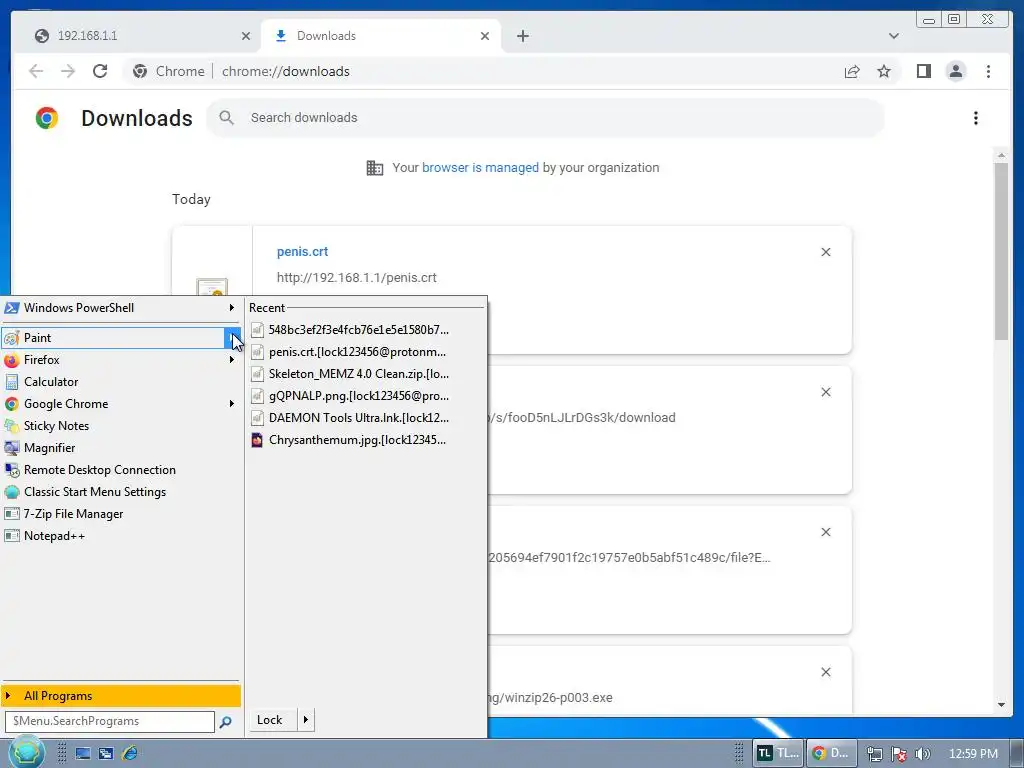This screenshot has height=768, width=1024.
Task: Click the Calculator icon in Start menu
Action: pos(12,382)
